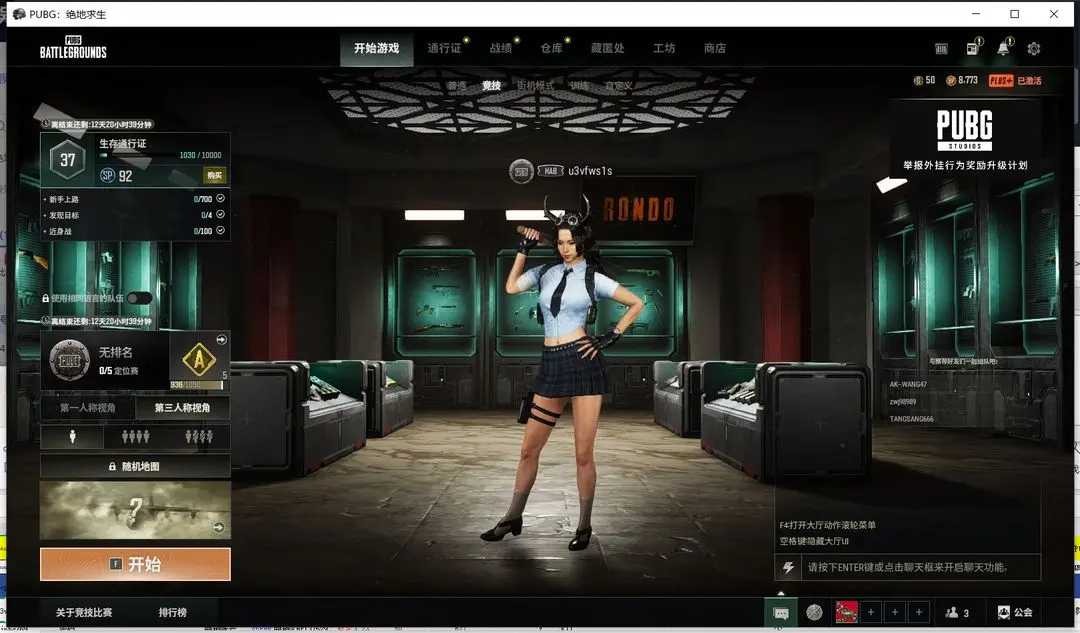Open the 排行榜 leaderboard link

coord(172,612)
